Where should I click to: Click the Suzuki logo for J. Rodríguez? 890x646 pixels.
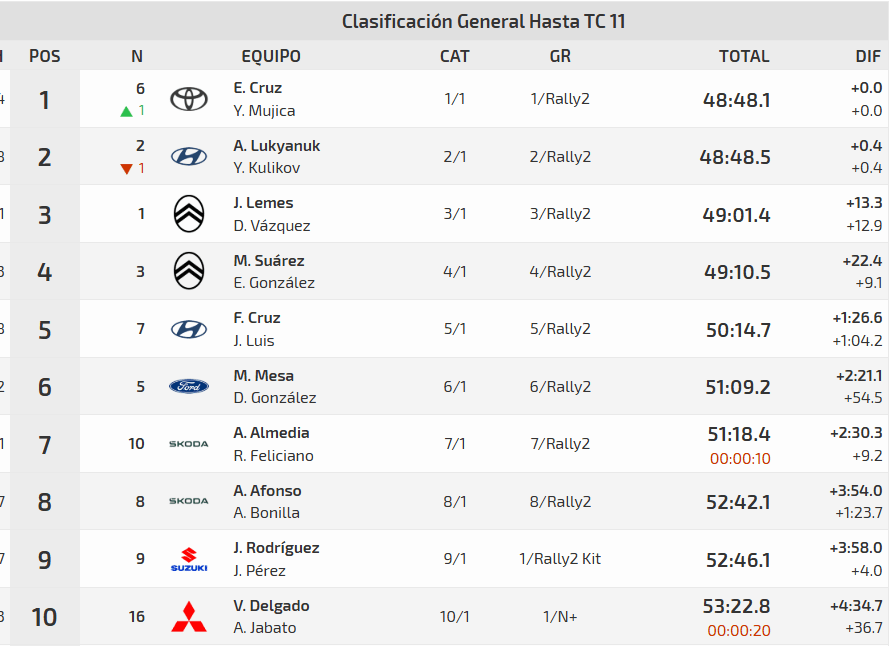point(188,559)
